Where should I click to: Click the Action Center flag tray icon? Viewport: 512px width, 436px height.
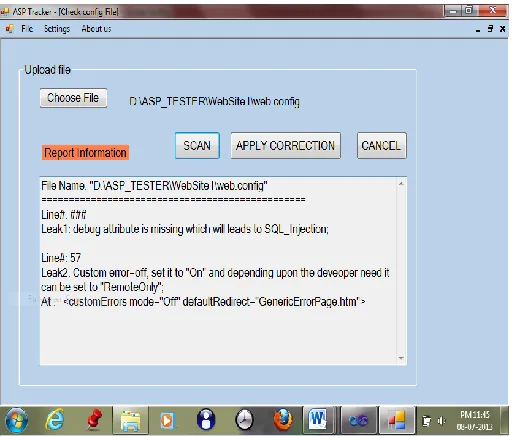426,421
